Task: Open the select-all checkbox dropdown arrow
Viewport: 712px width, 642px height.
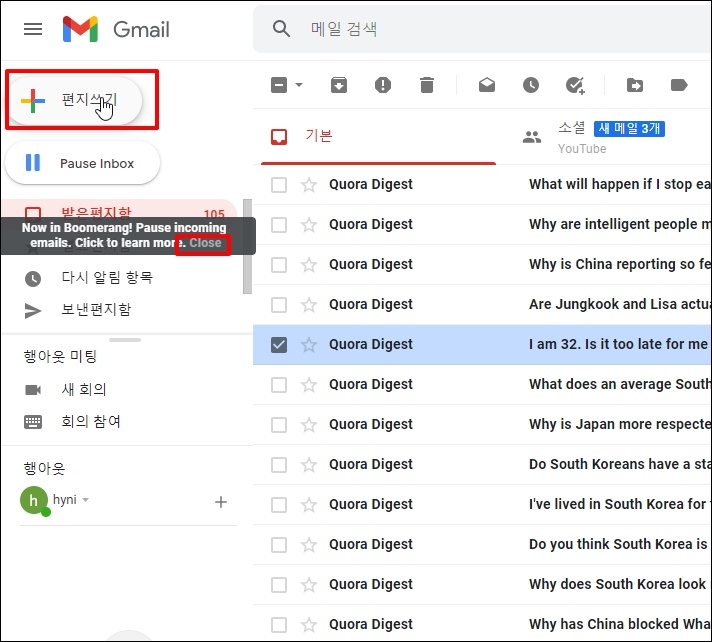Action: [x=299, y=84]
